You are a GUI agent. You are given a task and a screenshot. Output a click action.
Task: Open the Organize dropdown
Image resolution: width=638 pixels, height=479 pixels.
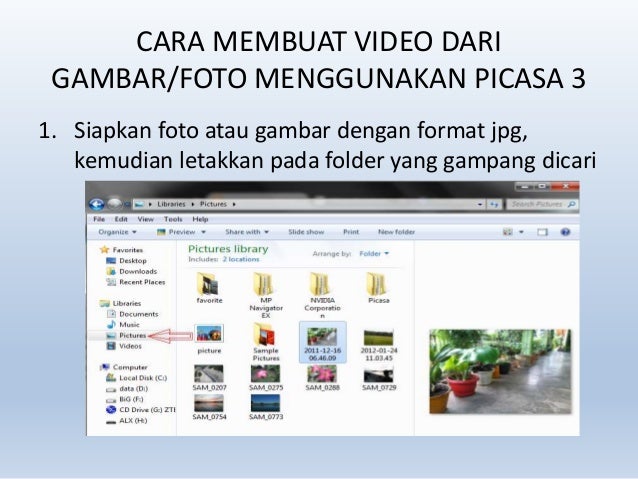(x=117, y=232)
